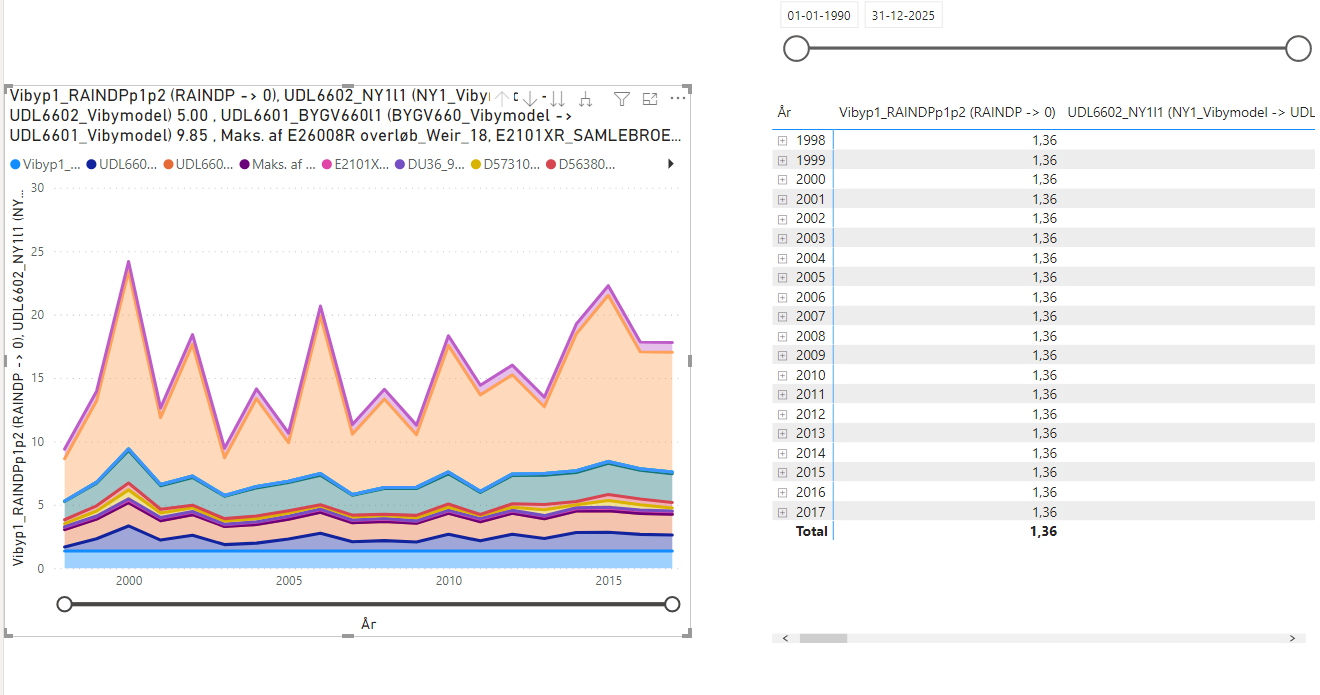
Task: Click the start date field 01-01-1990
Action: [x=818, y=16]
